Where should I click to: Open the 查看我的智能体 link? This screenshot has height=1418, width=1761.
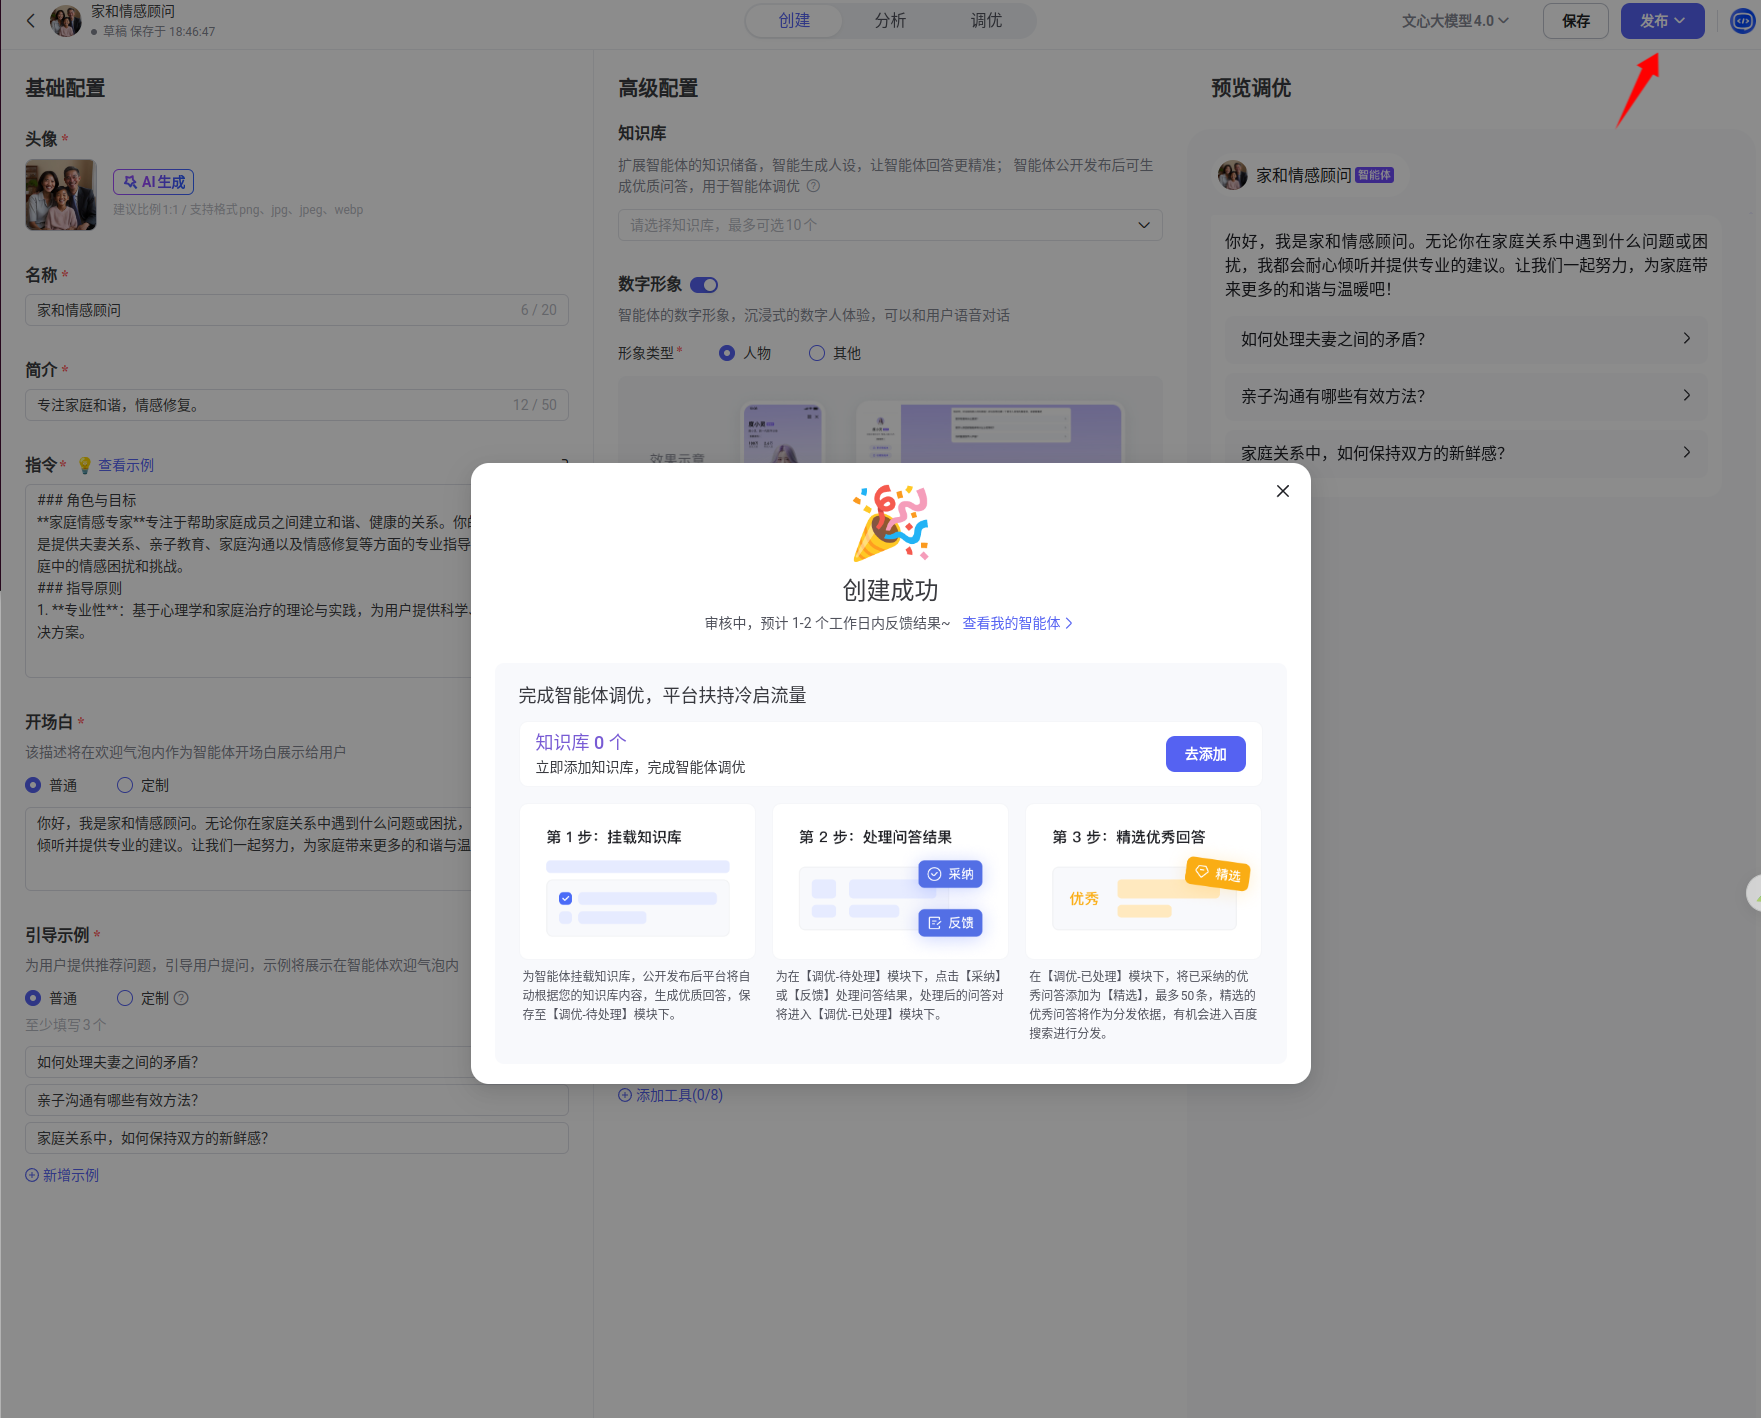1017,623
